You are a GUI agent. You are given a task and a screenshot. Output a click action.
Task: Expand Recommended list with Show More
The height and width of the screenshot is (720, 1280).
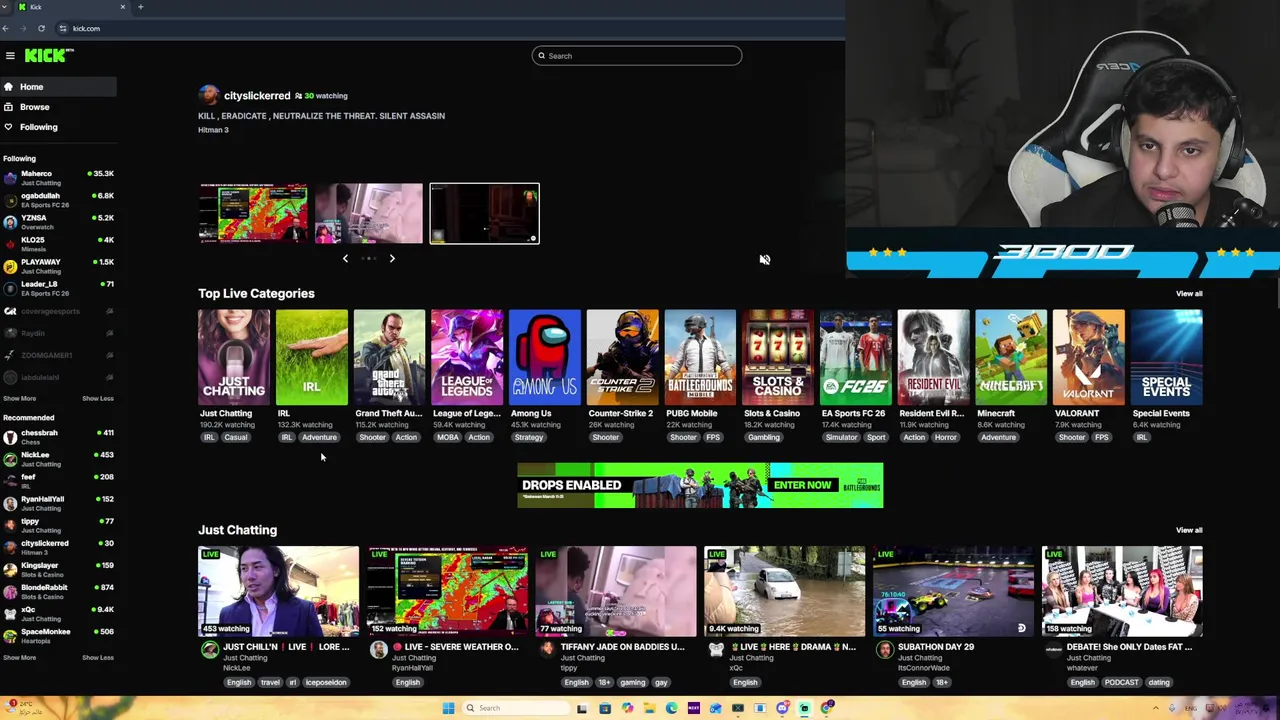coord(19,657)
